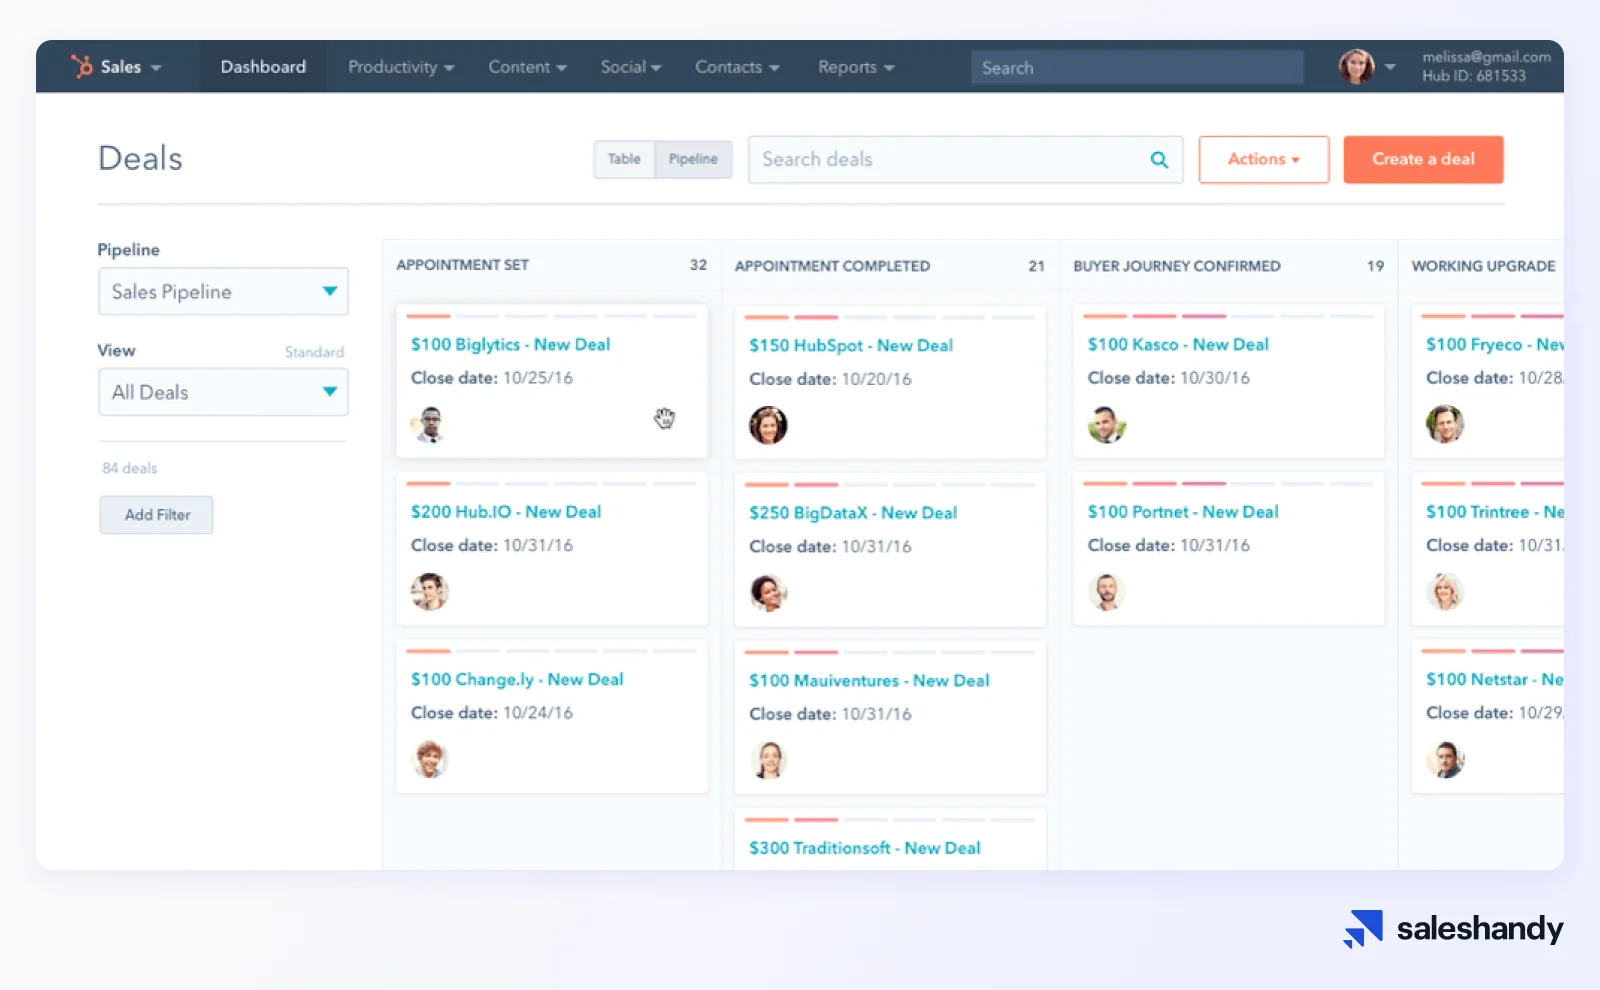Image resolution: width=1600 pixels, height=990 pixels.
Task: Click owner avatar on Fryeco deal card
Action: point(1445,424)
